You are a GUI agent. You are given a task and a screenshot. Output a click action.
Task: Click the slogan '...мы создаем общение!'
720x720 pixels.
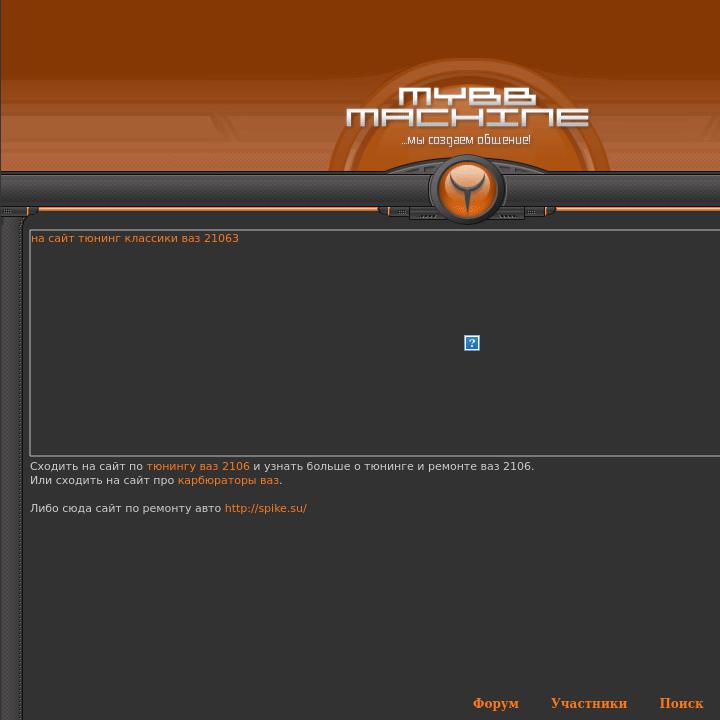[x=466, y=140]
